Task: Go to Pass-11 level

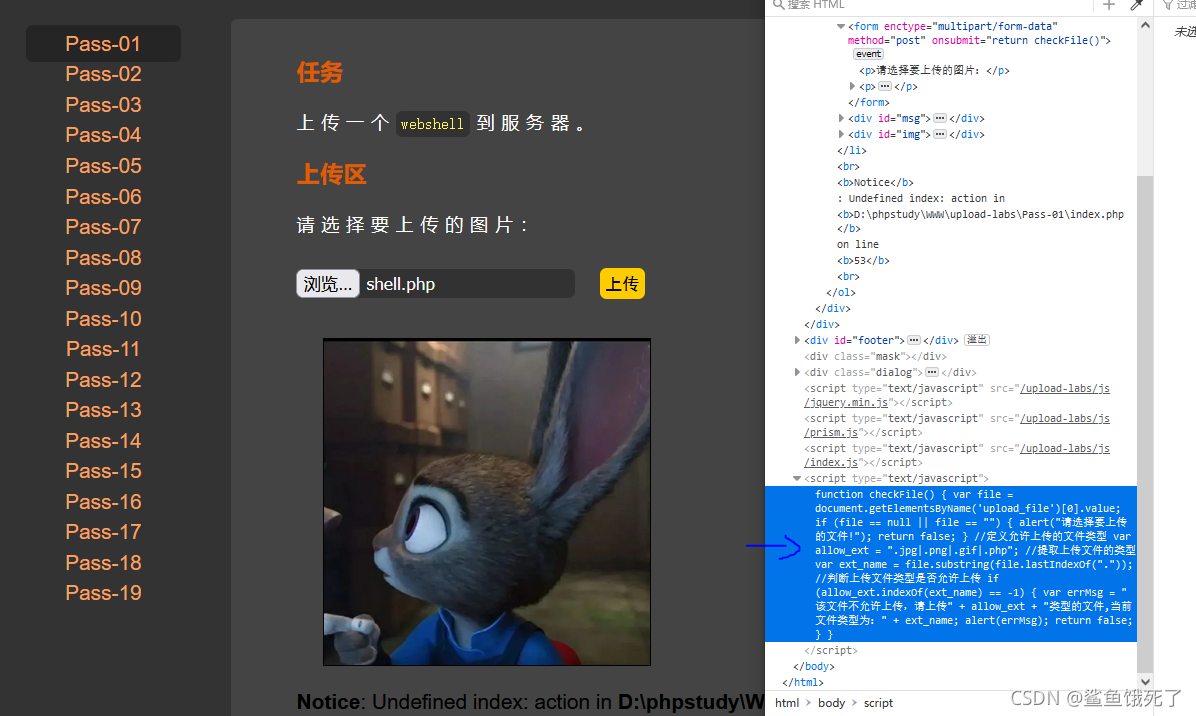Action: click(103, 348)
